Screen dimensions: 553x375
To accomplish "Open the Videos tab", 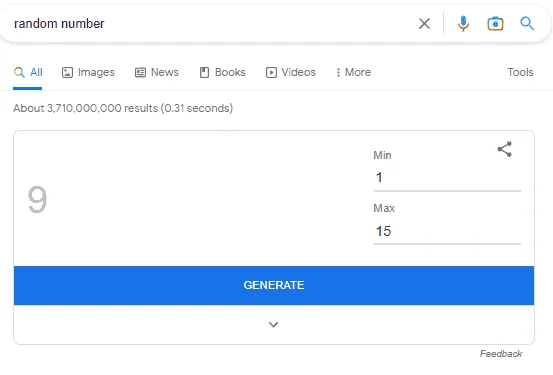I will (x=291, y=72).
